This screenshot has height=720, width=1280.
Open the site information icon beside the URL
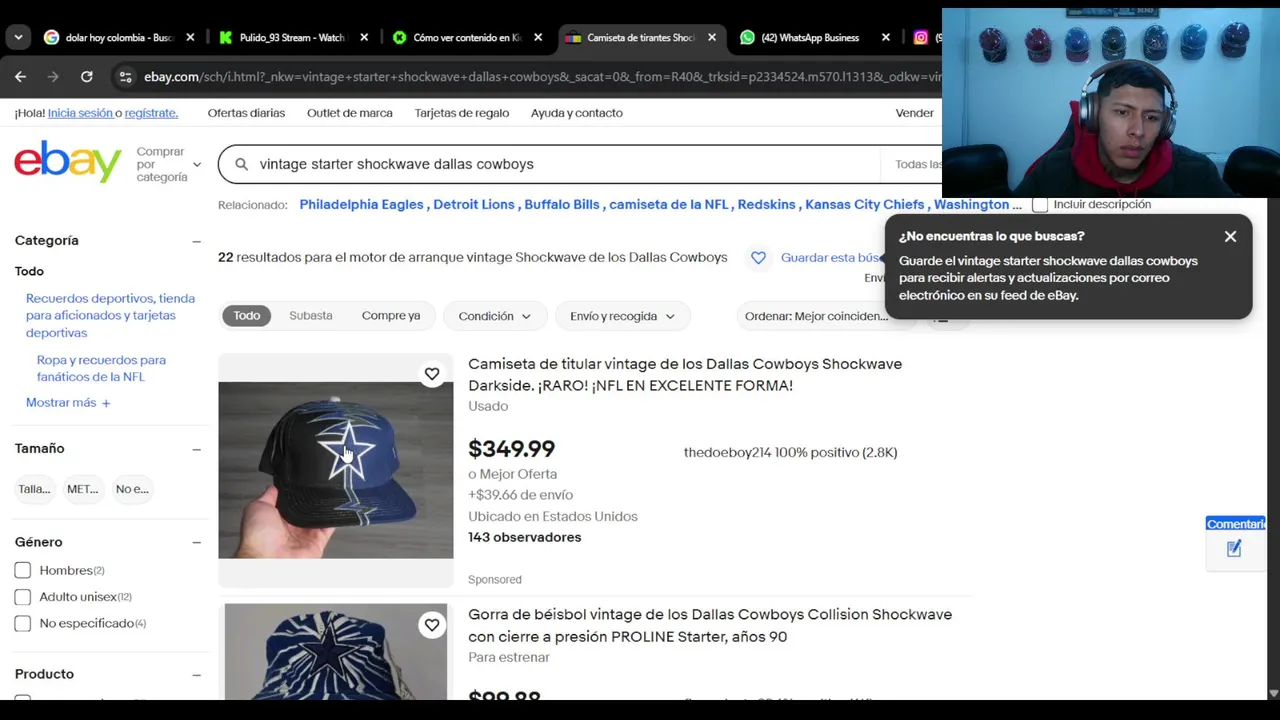click(x=125, y=76)
